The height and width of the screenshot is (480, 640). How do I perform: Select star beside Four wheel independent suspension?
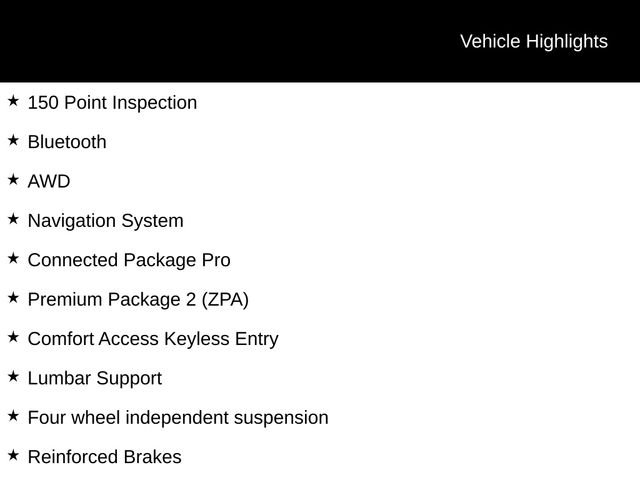coord(13,416)
